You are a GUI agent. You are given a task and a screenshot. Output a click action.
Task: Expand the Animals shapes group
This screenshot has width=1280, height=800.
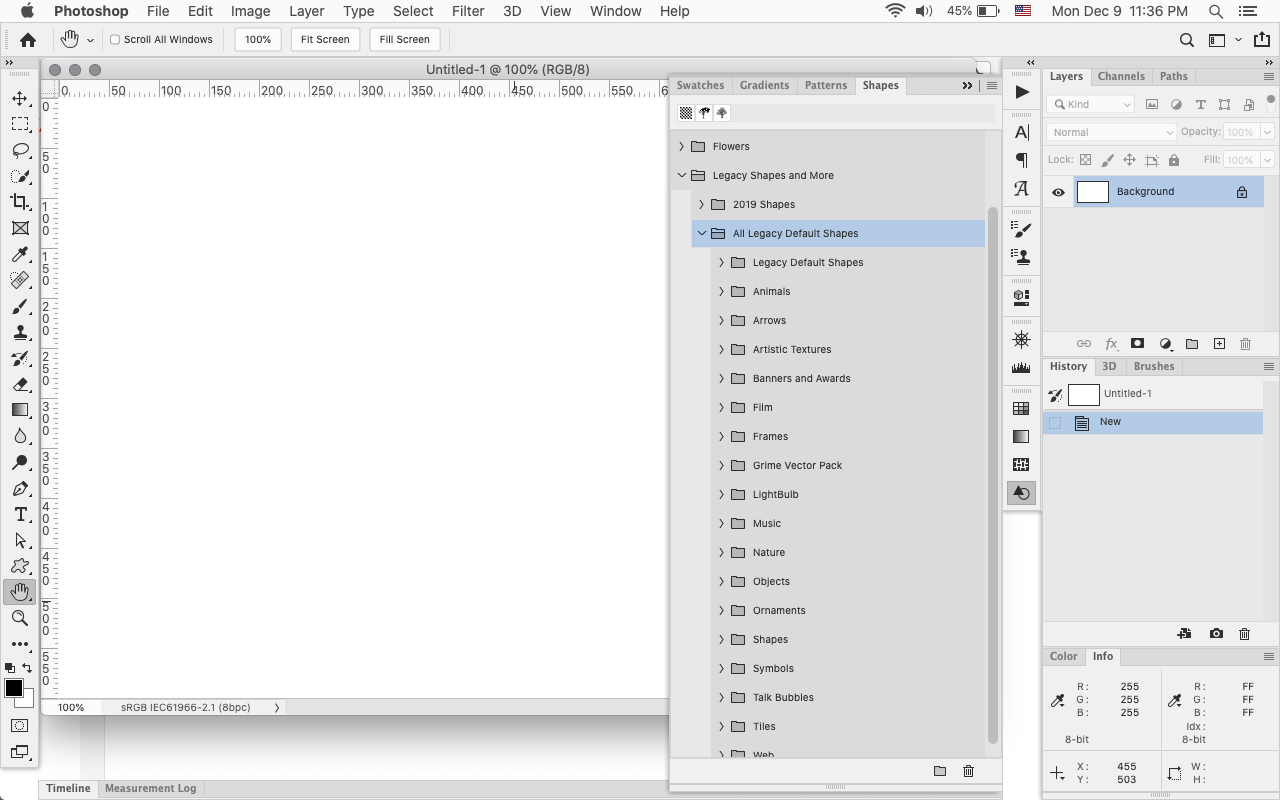(x=722, y=291)
